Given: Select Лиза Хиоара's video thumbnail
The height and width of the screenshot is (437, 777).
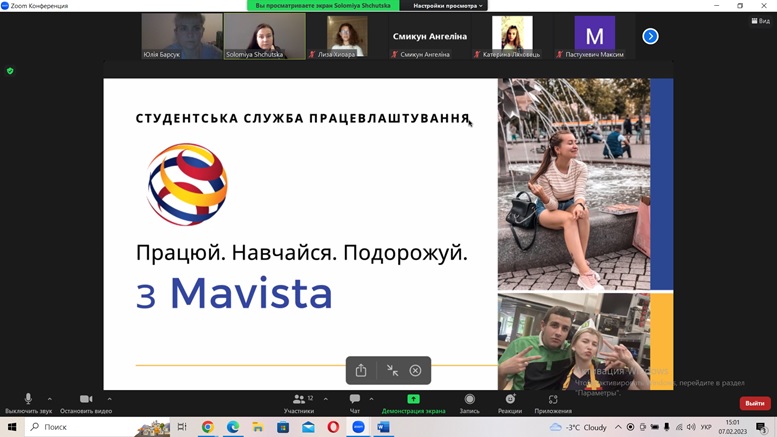Looking at the screenshot, I should pos(347,36).
